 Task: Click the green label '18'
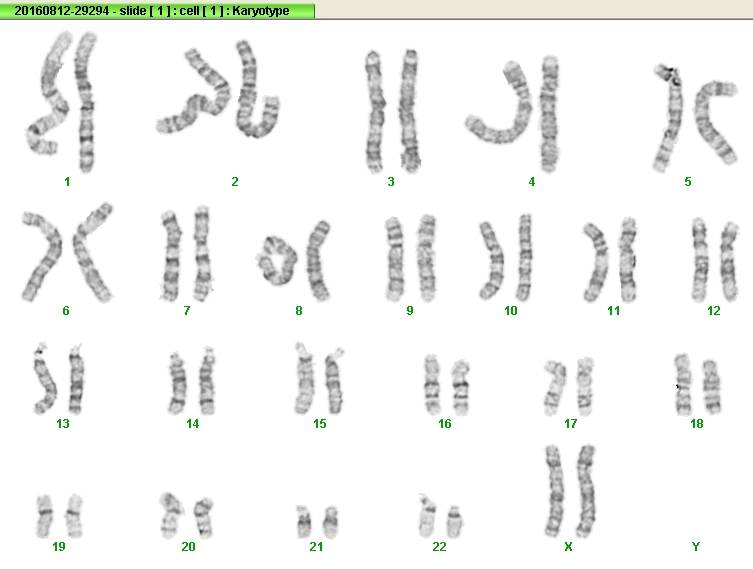click(697, 424)
